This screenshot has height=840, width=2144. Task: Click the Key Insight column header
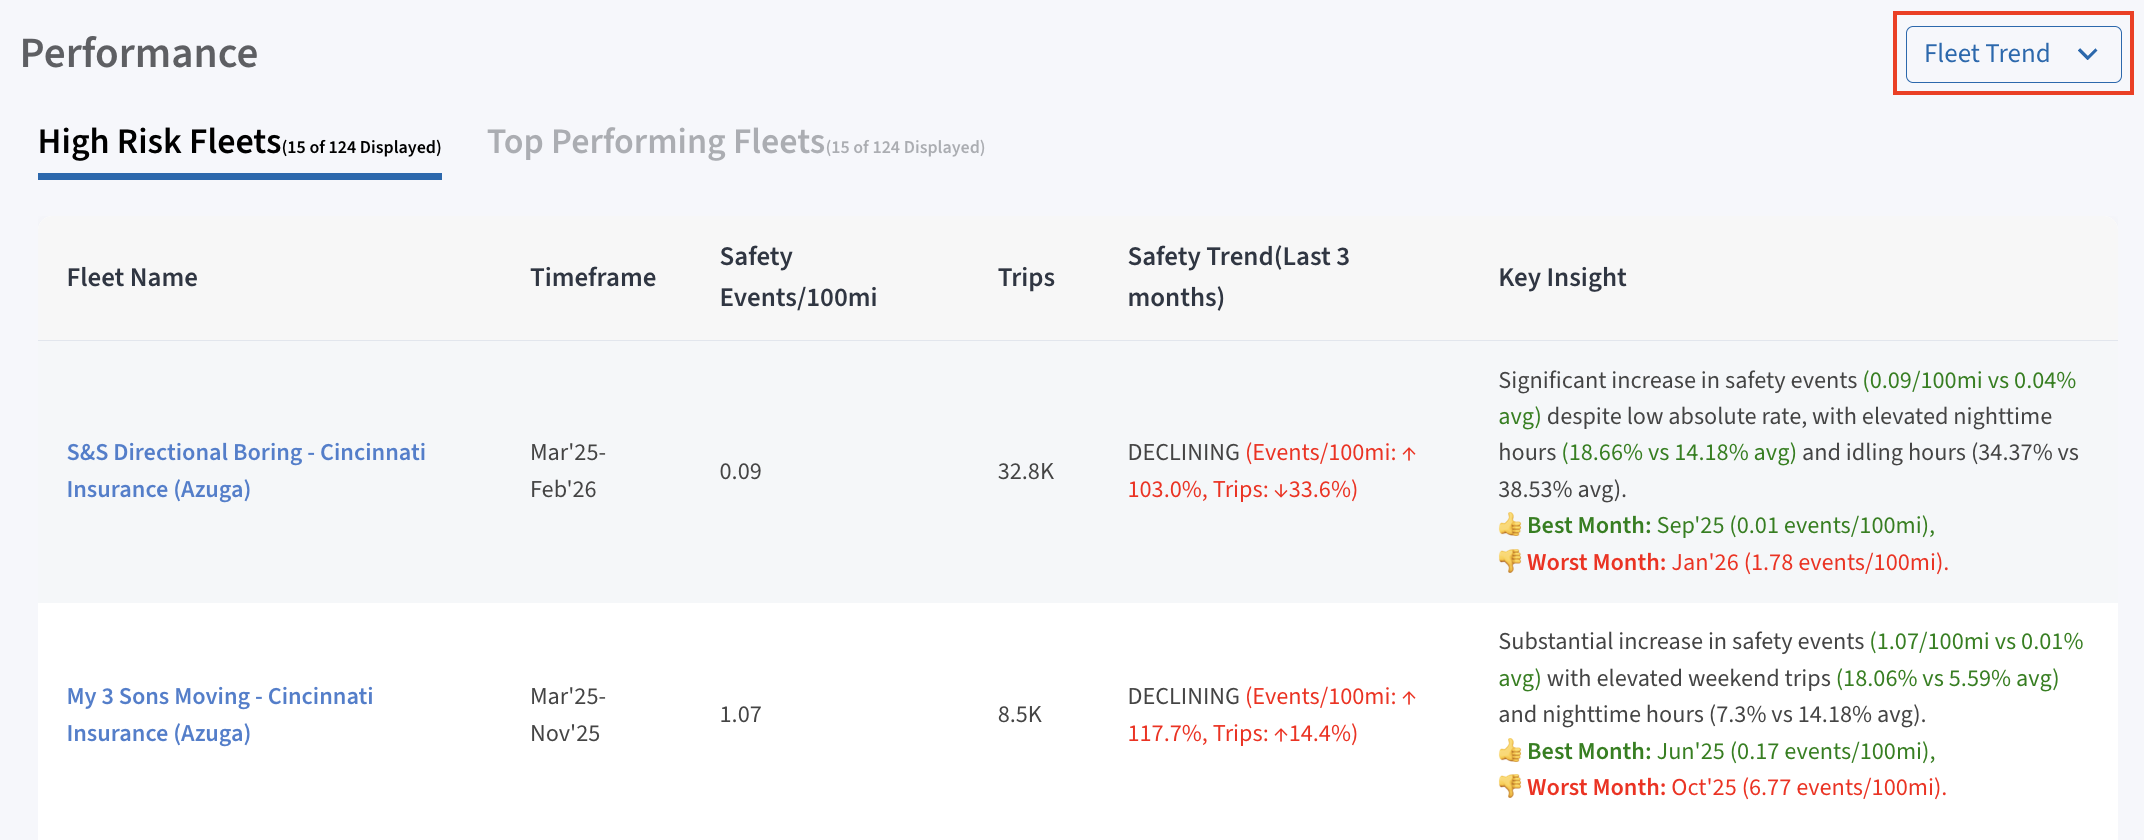coord(1562,277)
